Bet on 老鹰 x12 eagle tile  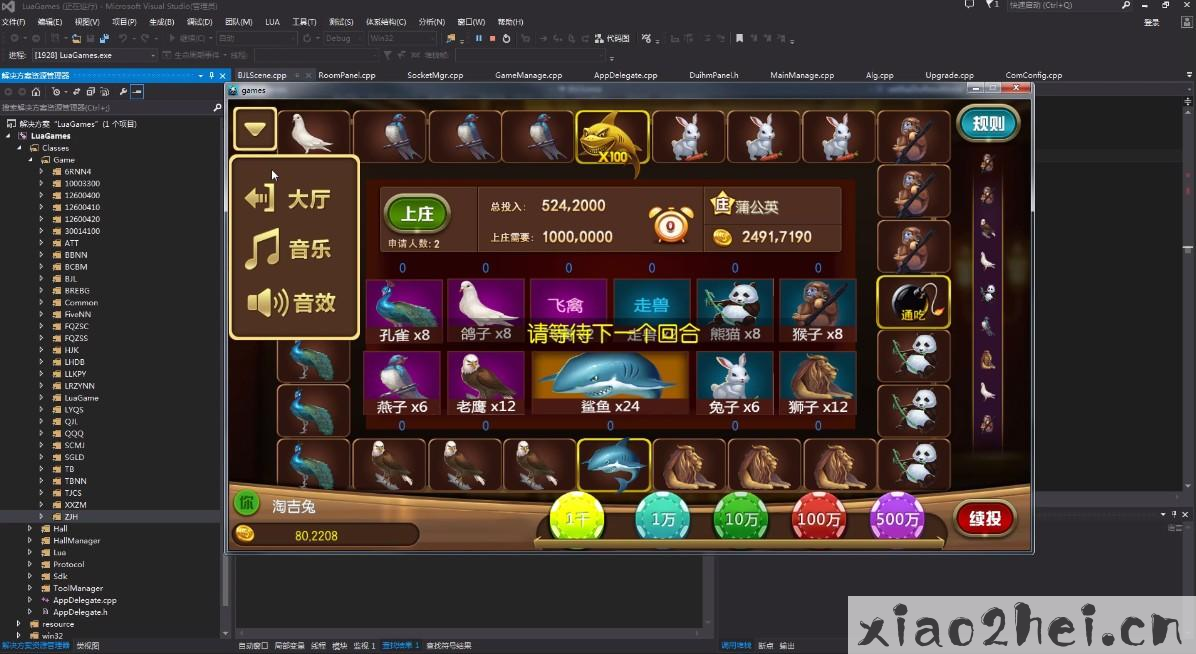pyautogui.click(x=486, y=383)
